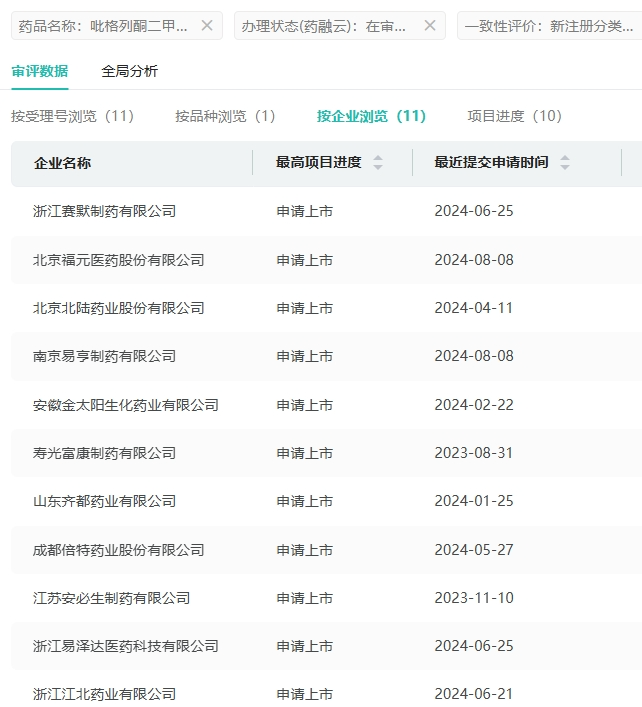
Task: Select the 审评数据 tab
Action: 40,71
